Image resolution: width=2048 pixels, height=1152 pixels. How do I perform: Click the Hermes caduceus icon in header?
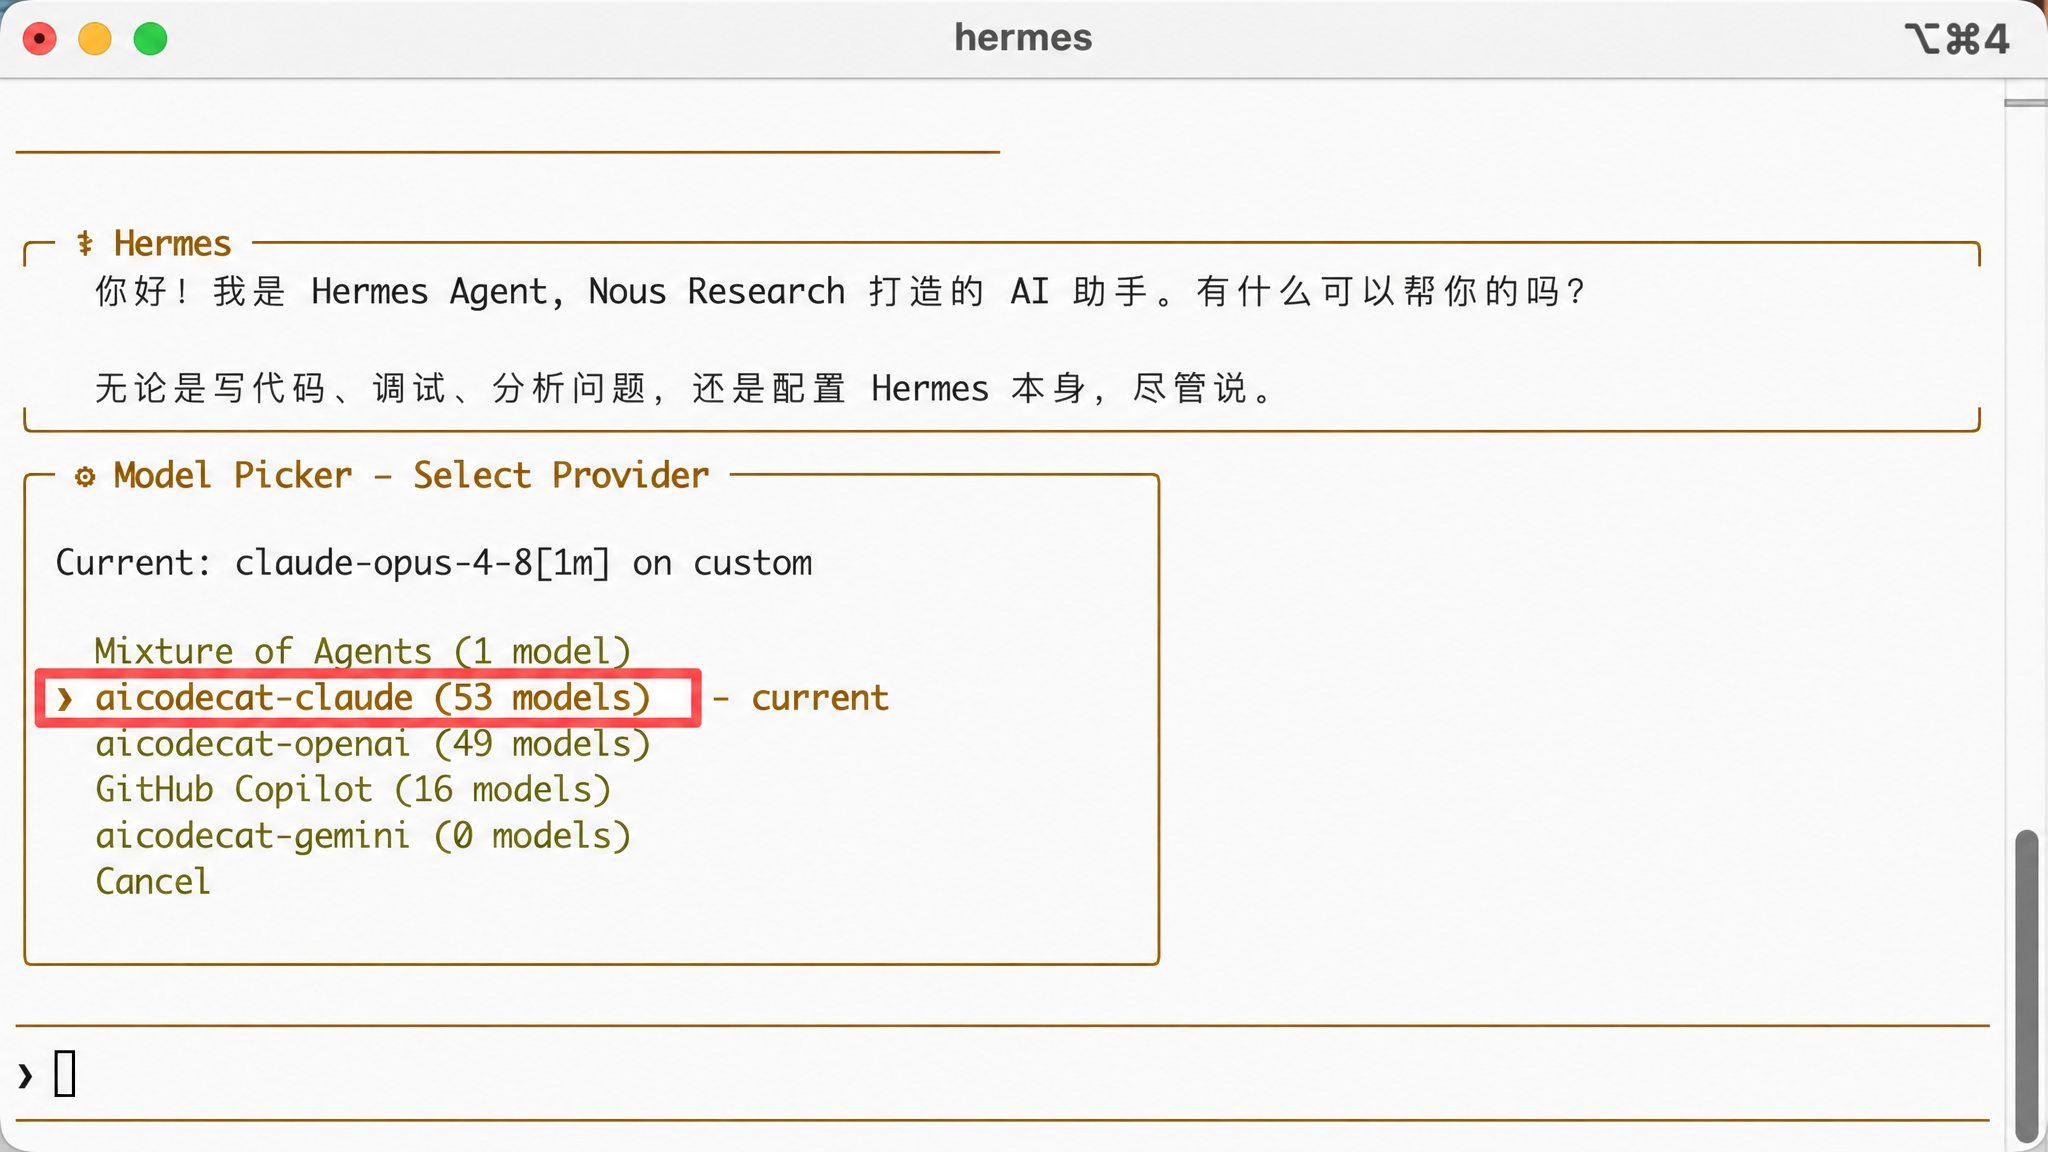(x=85, y=243)
